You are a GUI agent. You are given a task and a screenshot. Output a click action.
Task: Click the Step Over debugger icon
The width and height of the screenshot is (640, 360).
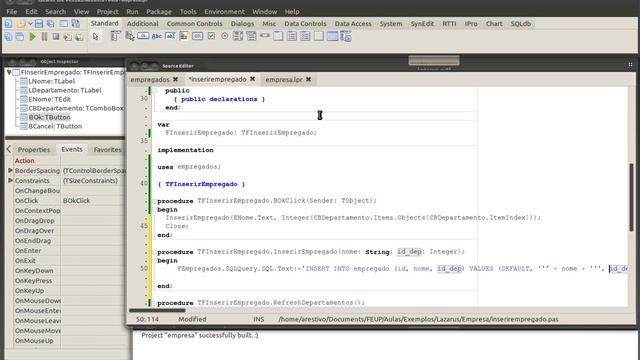pyautogui.click(x=79, y=37)
